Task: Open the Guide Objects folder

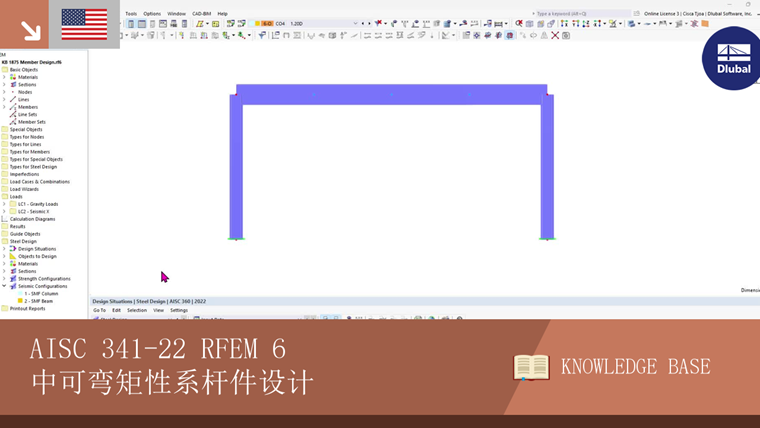Action: (25, 234)
